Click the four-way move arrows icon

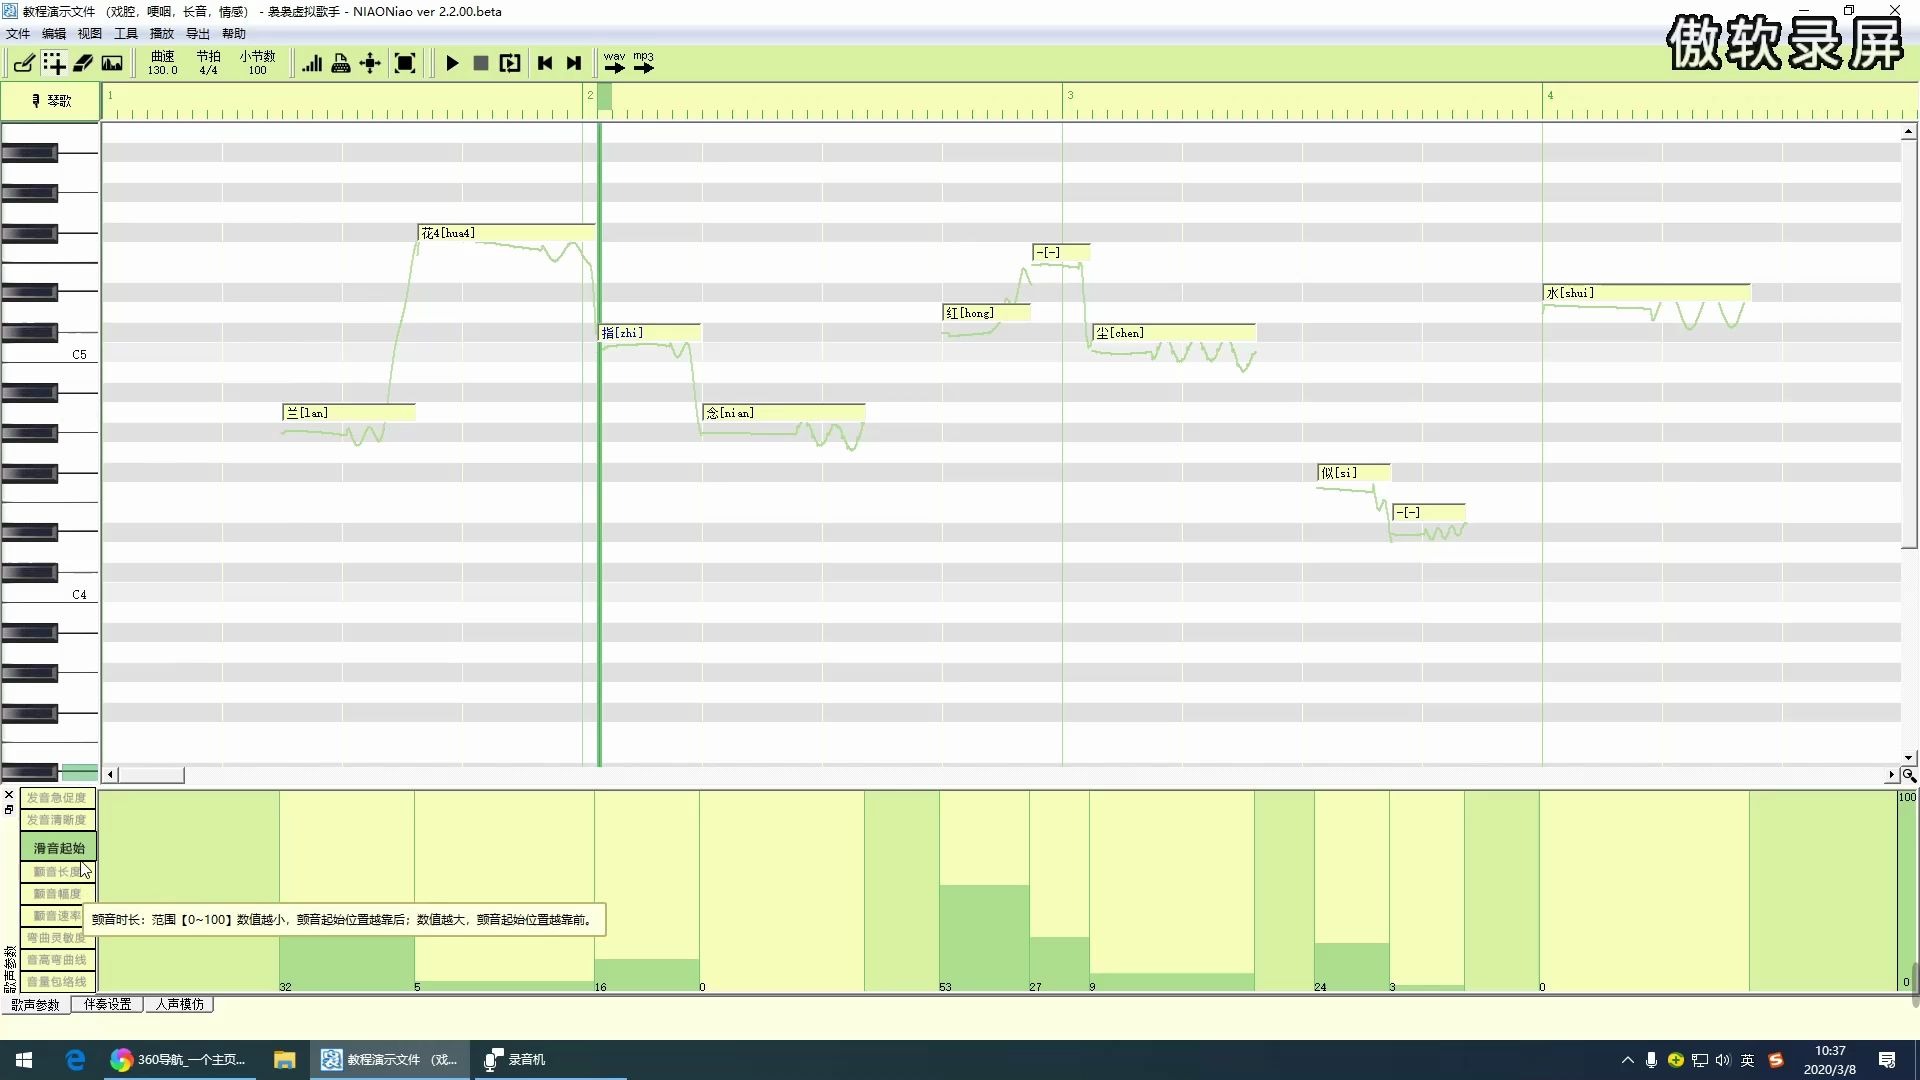(x=370, y=63)
